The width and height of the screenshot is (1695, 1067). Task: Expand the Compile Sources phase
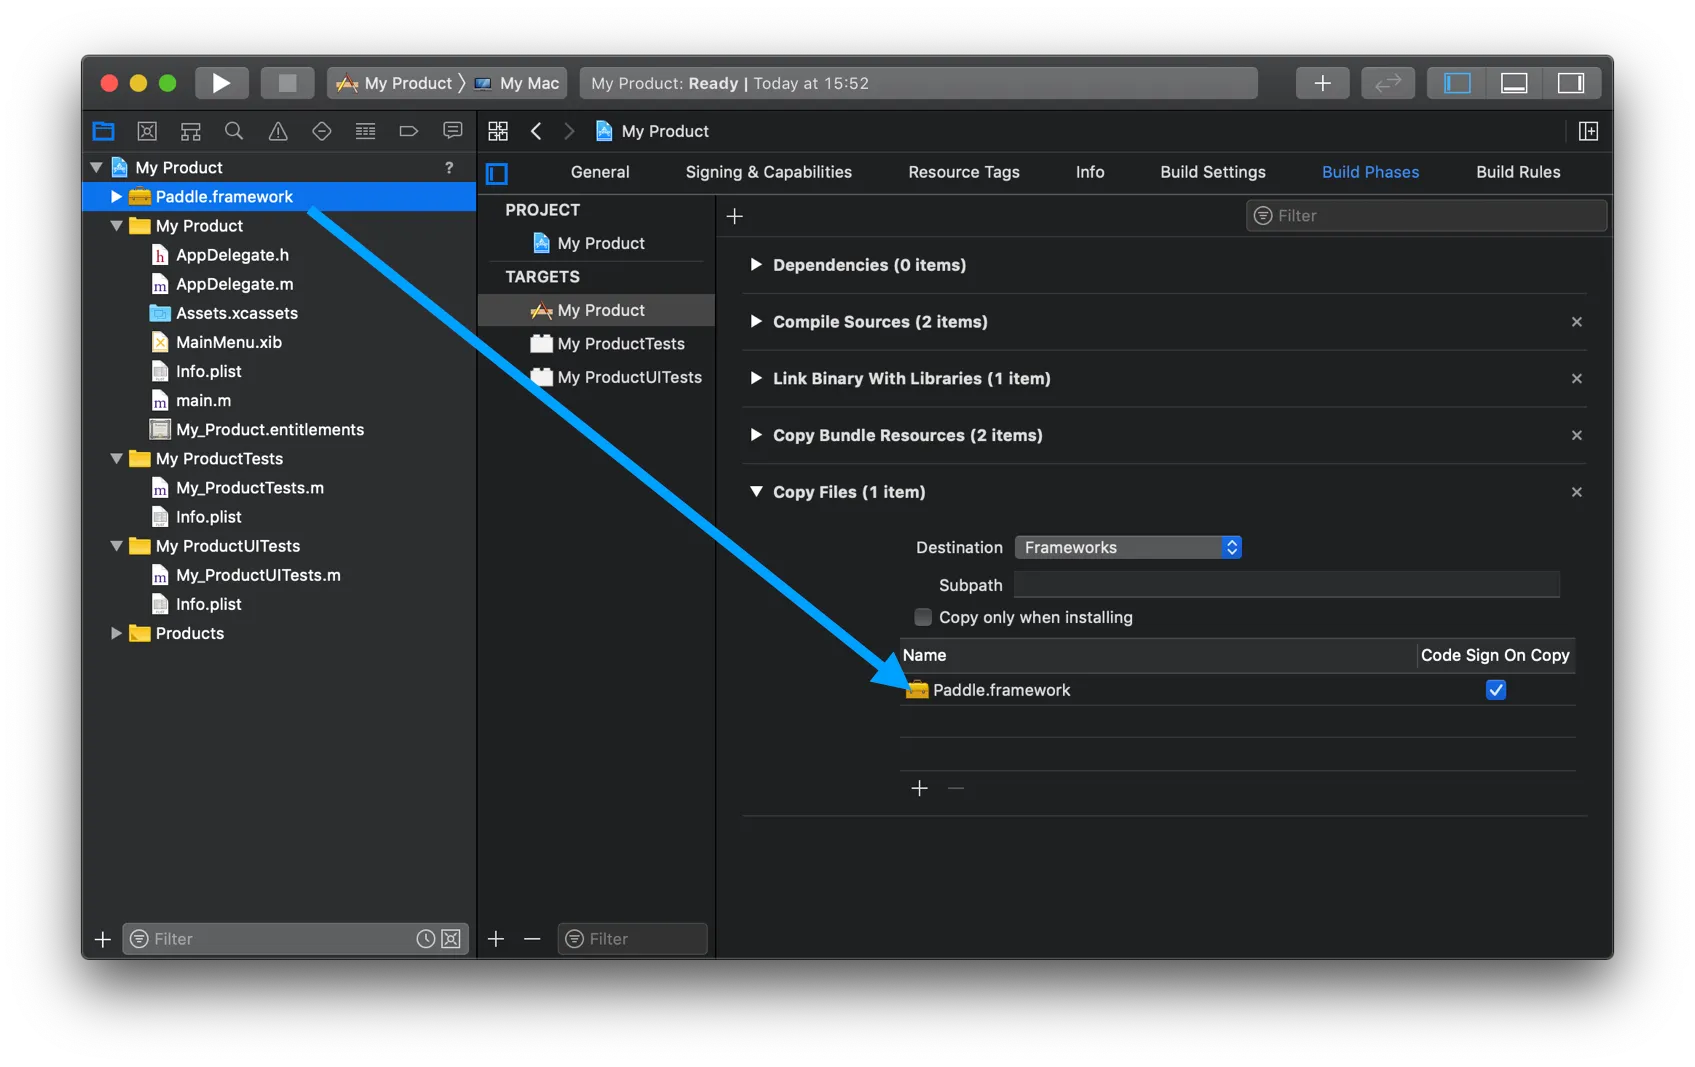coord(756,321)
